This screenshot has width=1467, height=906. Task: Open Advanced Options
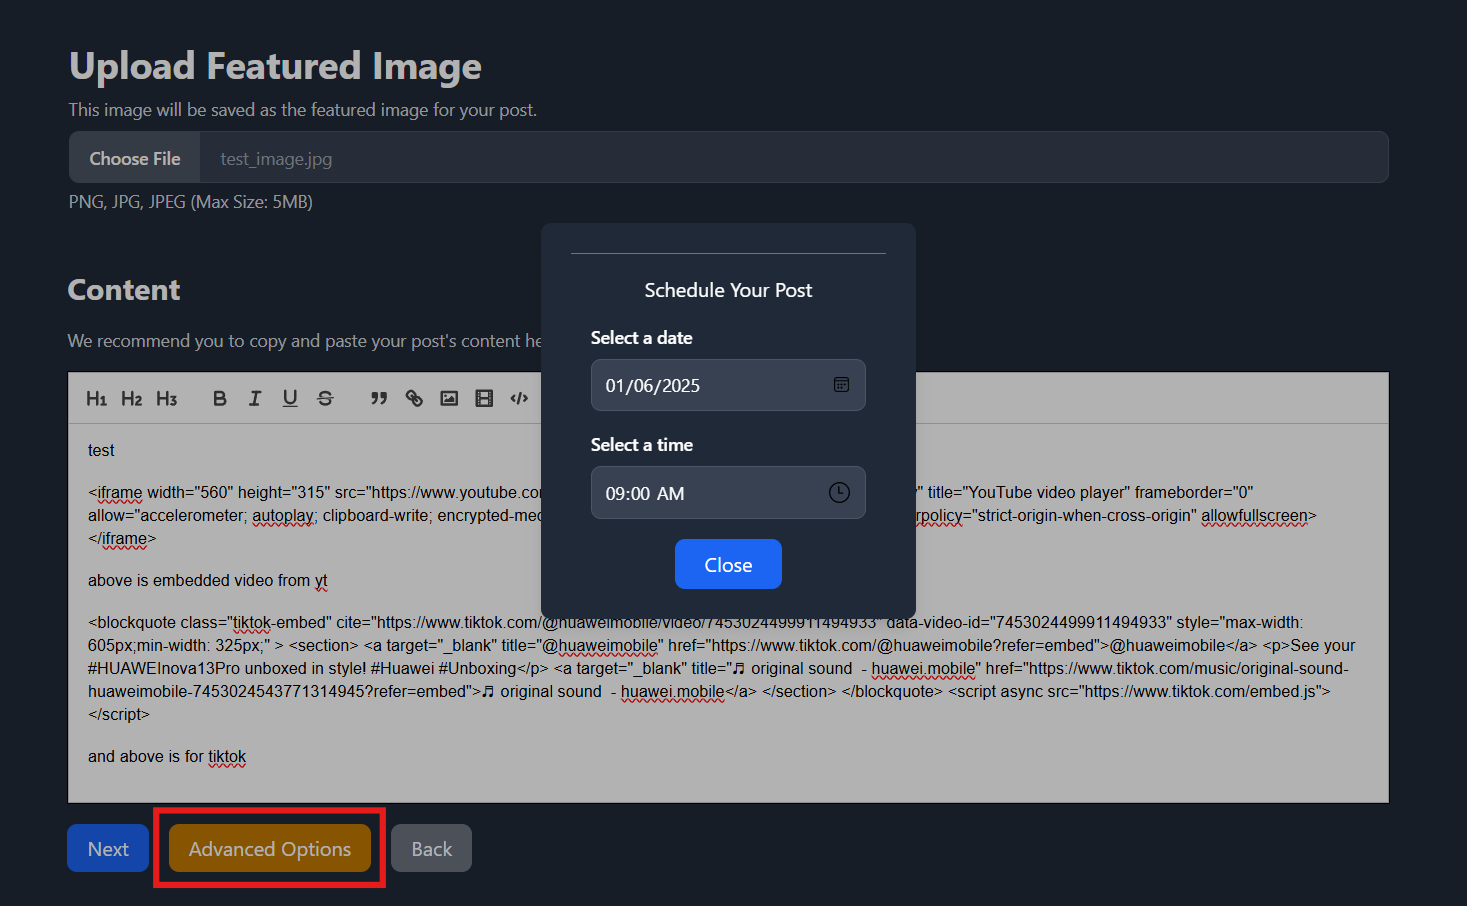[270, 849]
